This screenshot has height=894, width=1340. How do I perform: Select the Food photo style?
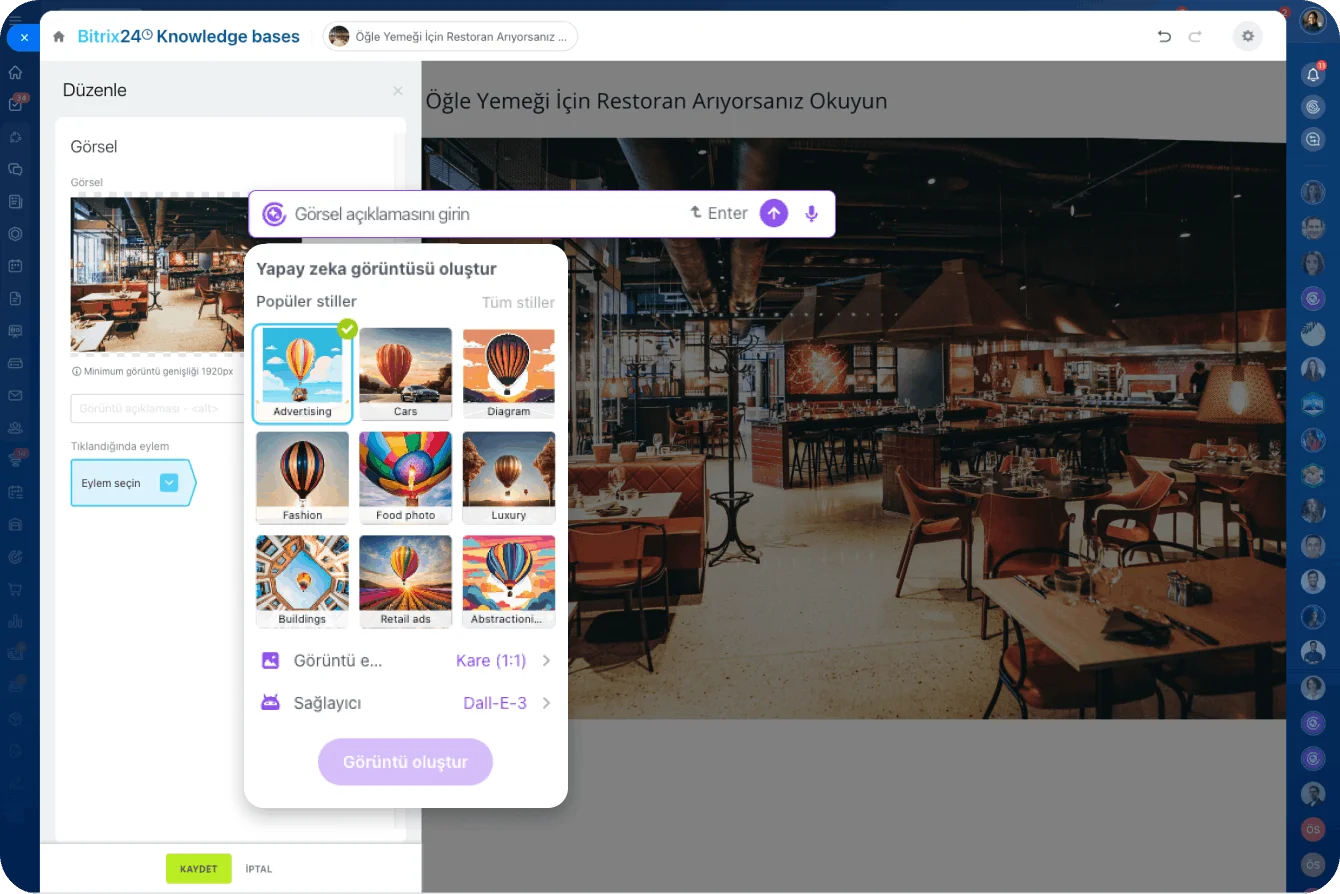click(x=405, y=477)
